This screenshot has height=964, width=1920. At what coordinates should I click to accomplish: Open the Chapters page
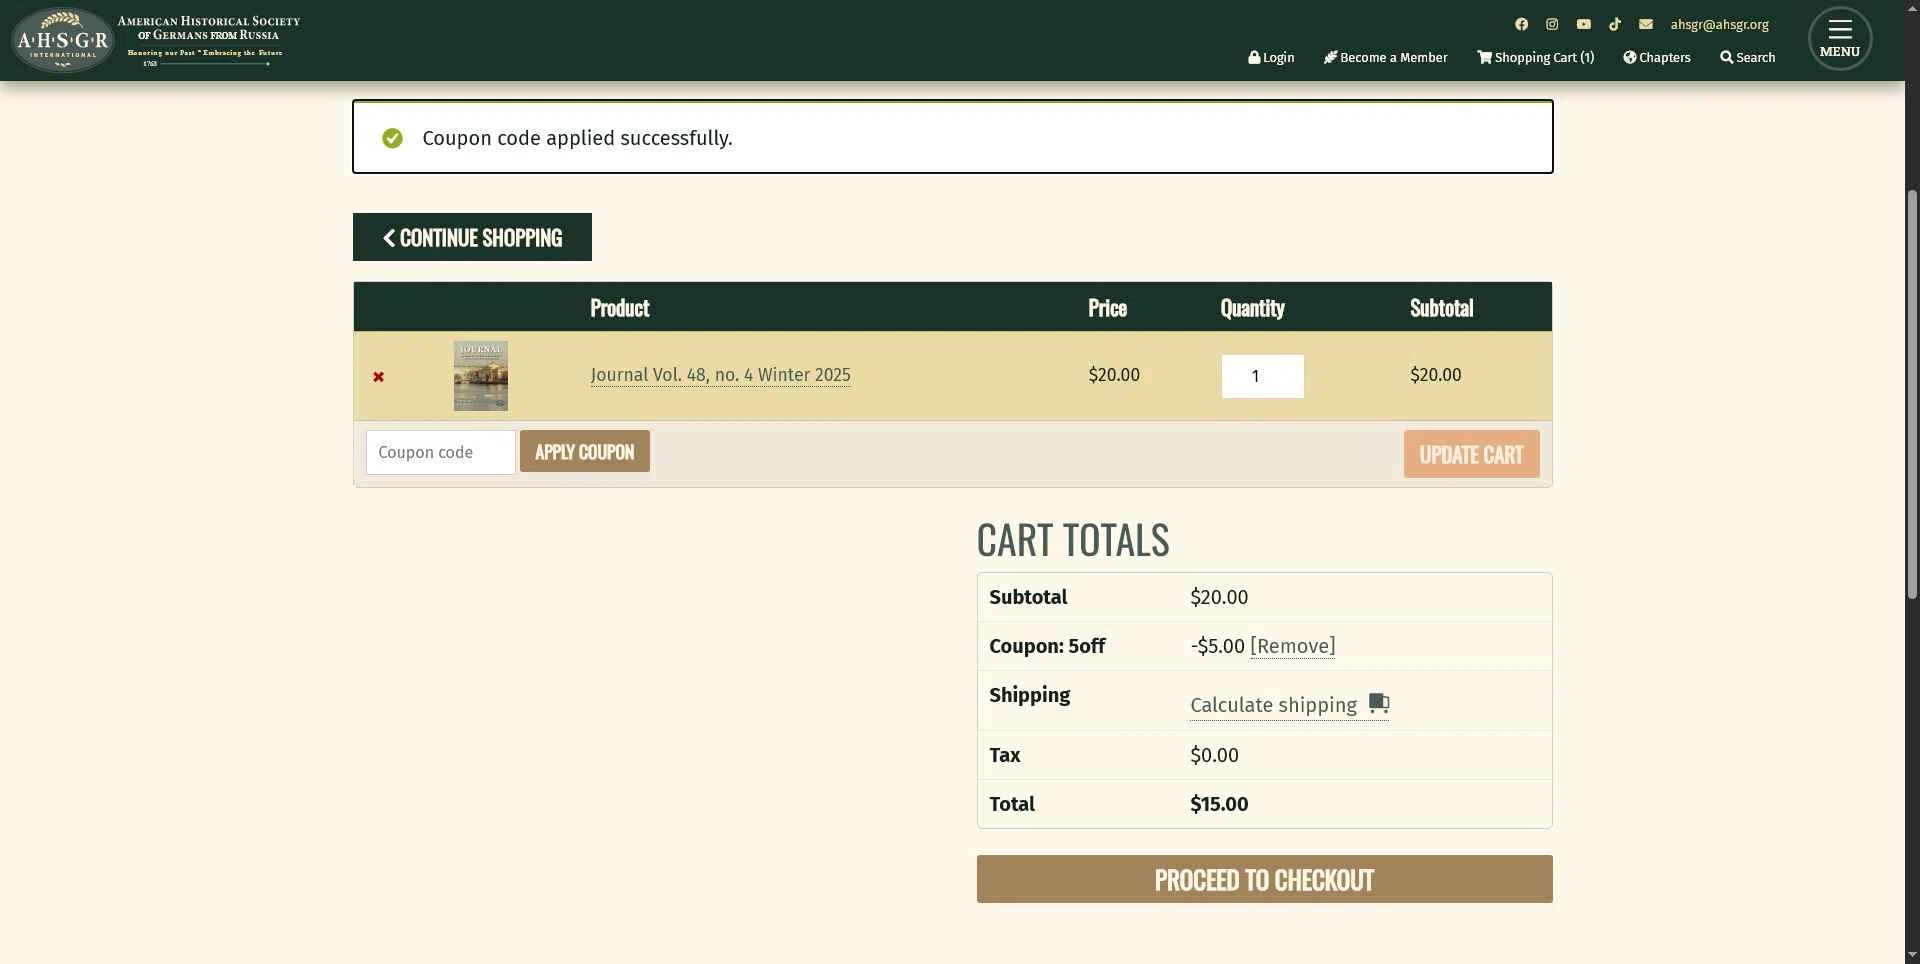[x=1656, y=57]
